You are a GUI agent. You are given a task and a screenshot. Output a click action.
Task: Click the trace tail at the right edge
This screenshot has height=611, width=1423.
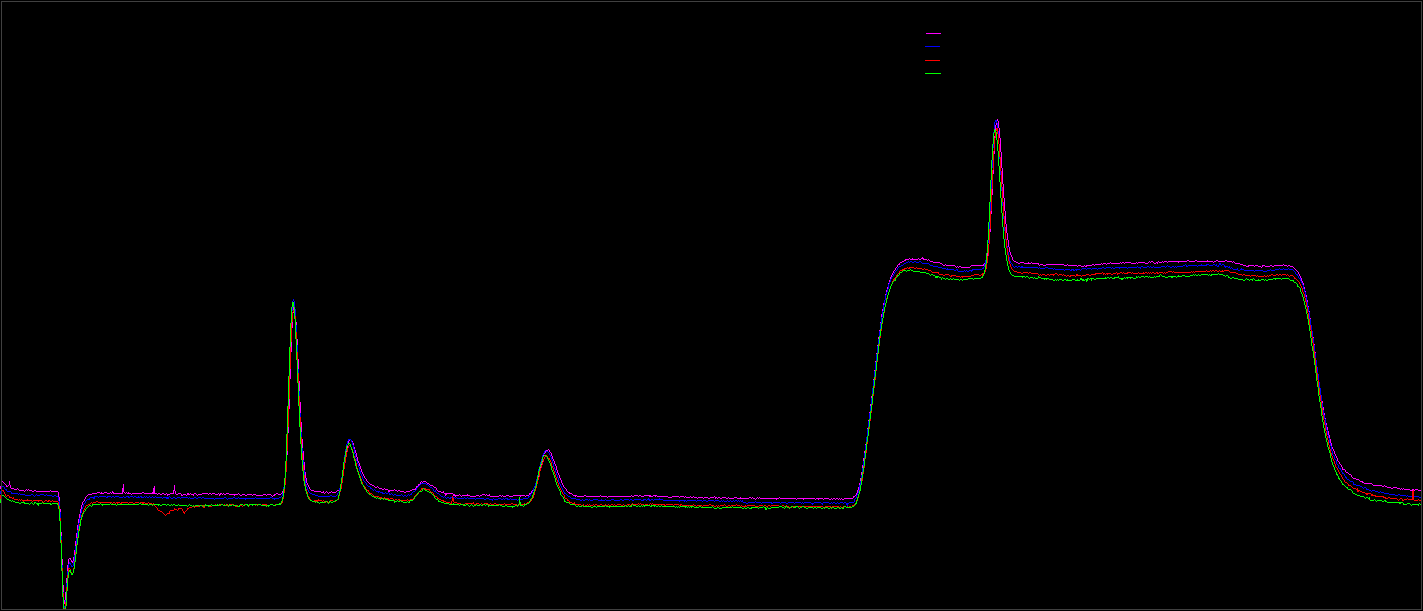pyautogui.click(x=1415, y=496)
